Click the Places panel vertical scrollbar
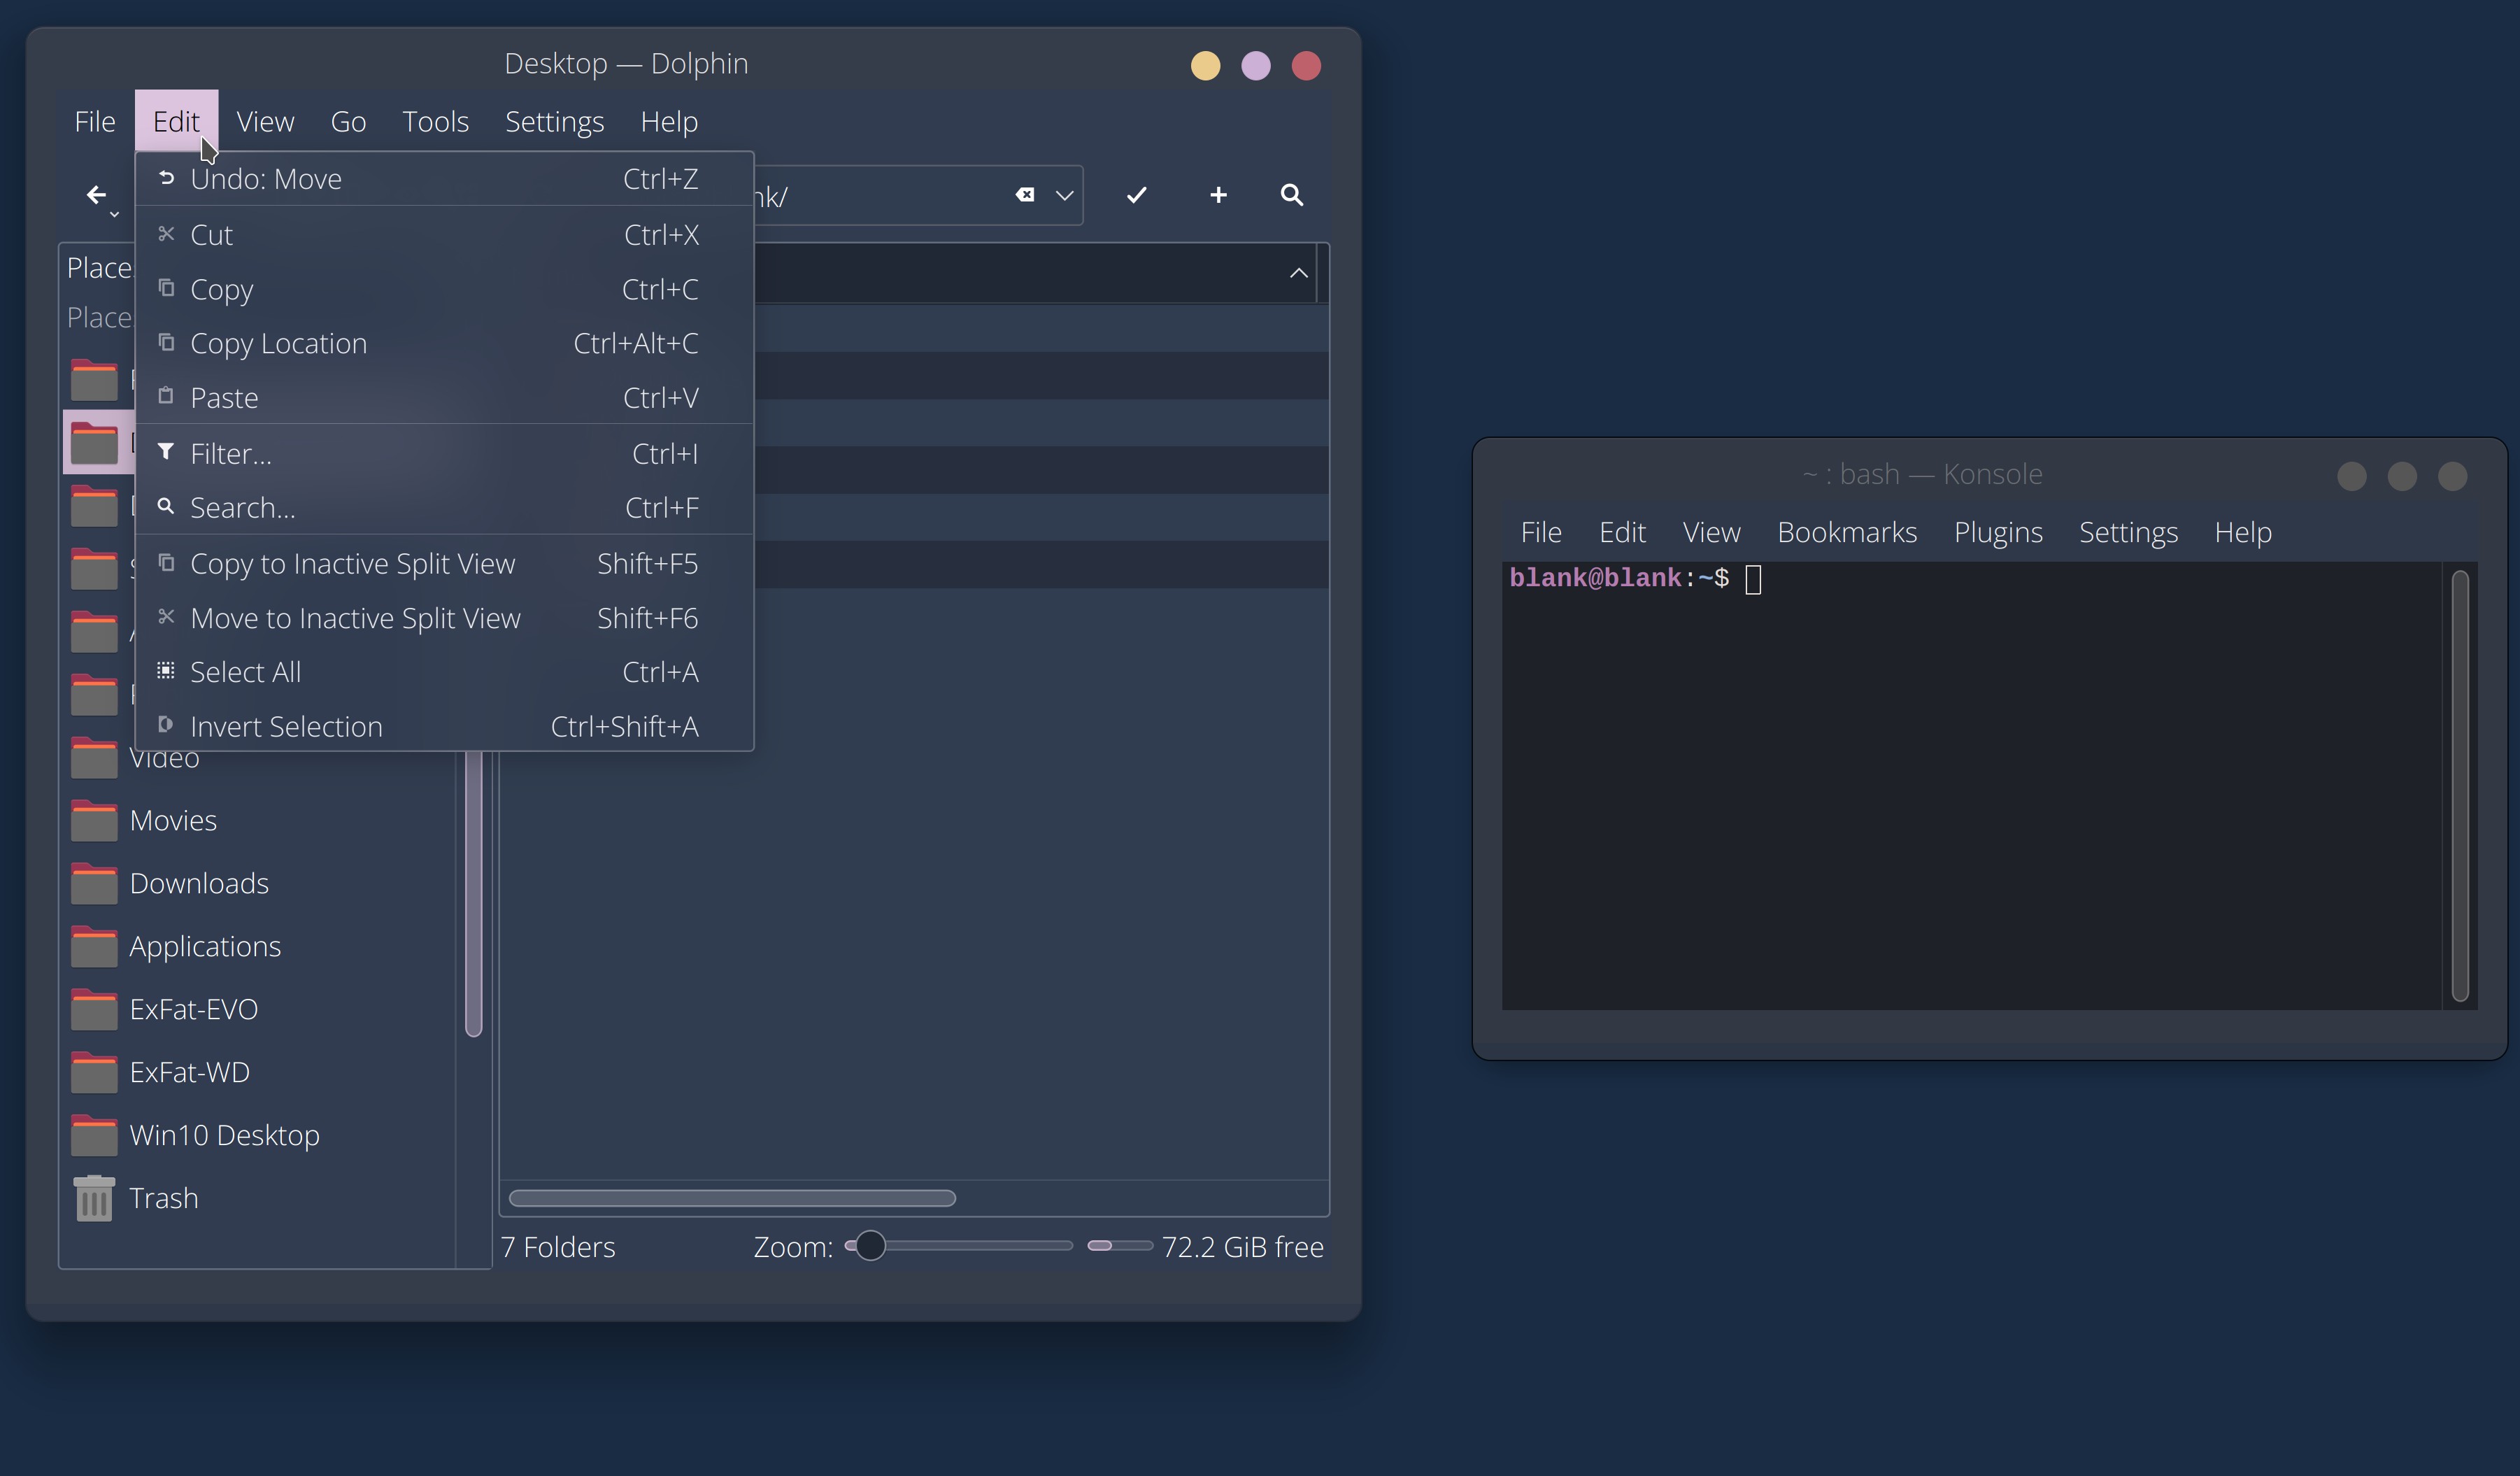The width and height of the screenshot is (2520, 1476). tap(474, 895)
